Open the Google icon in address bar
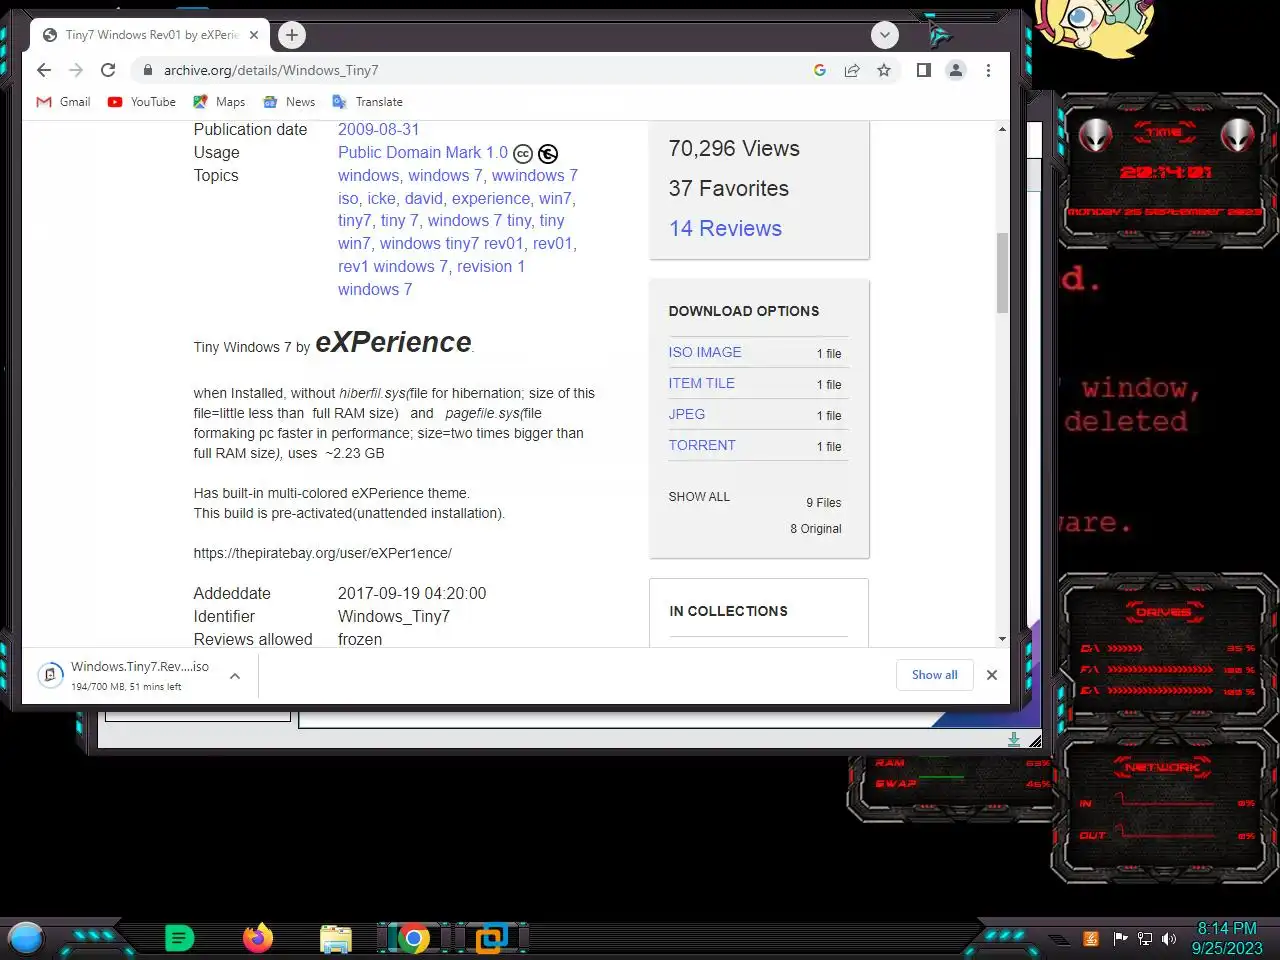Viewport: 1280px width, 960px height. [820, 70]
